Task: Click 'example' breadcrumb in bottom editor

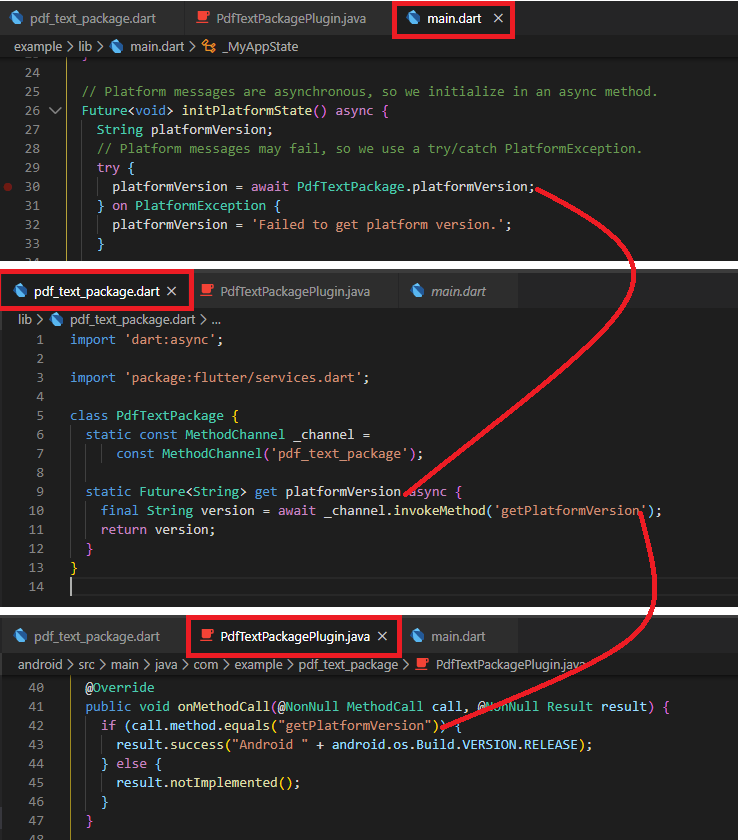Action: (258, 665)
